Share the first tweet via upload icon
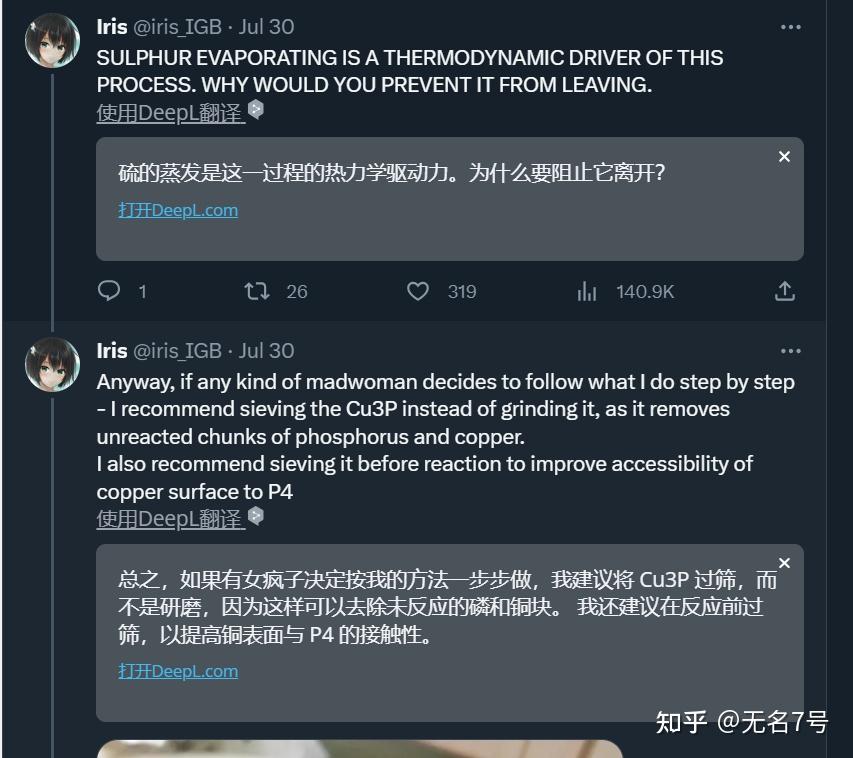 click(784, 291)
